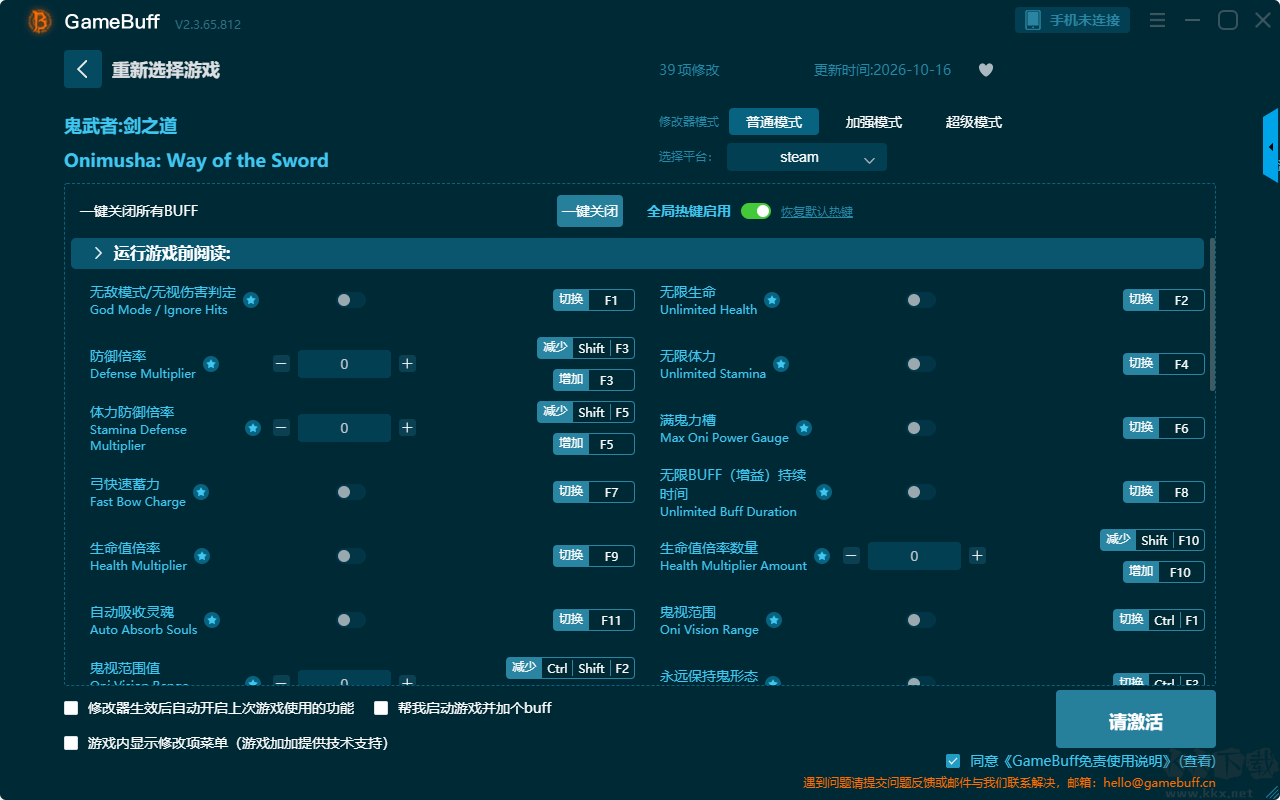Click the star icon beside Fast Bow Charge
Screen dimensions: 1280x800
coord(201,492)
